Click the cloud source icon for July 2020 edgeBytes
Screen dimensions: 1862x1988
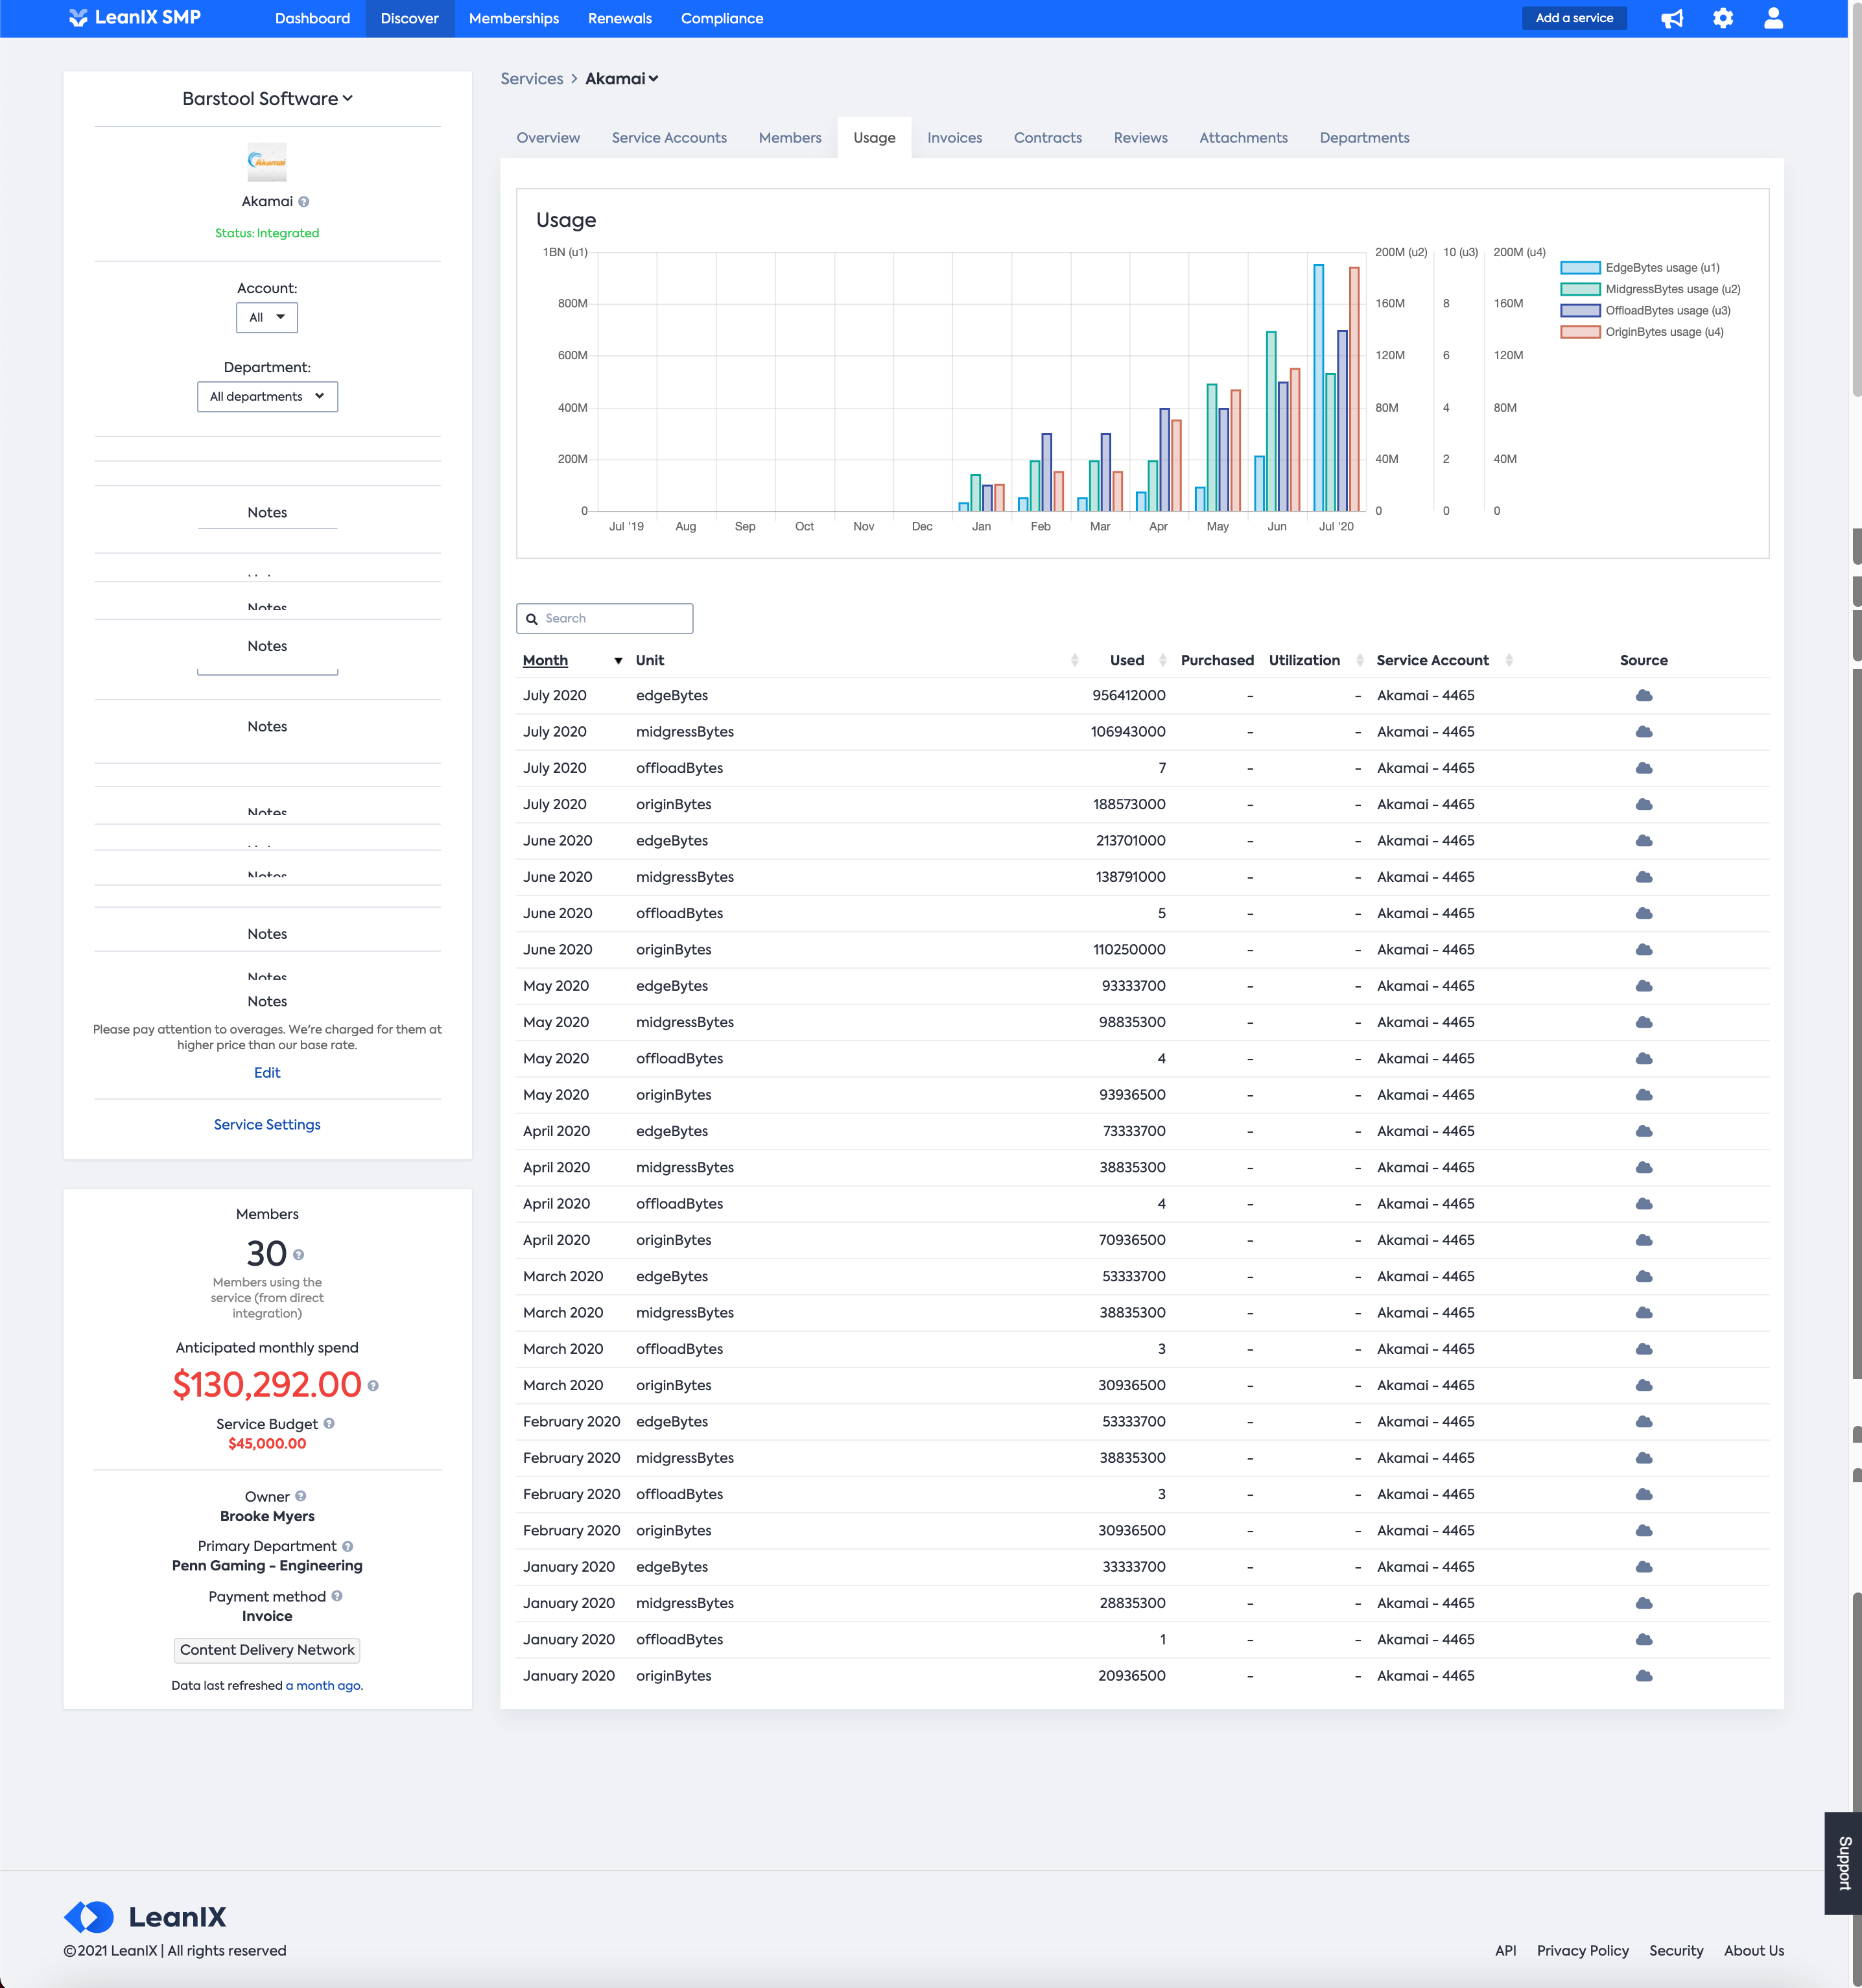(x=1643, y=695)
